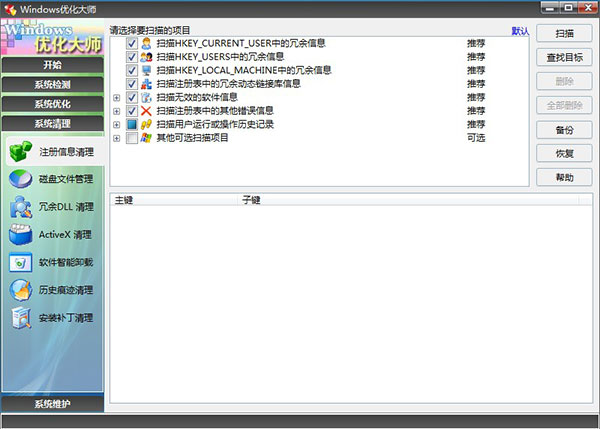Image resolution: width=600 pixels, height=429 pixels.
Task: Click the 默认 link
Action: (x=520, y=31)
